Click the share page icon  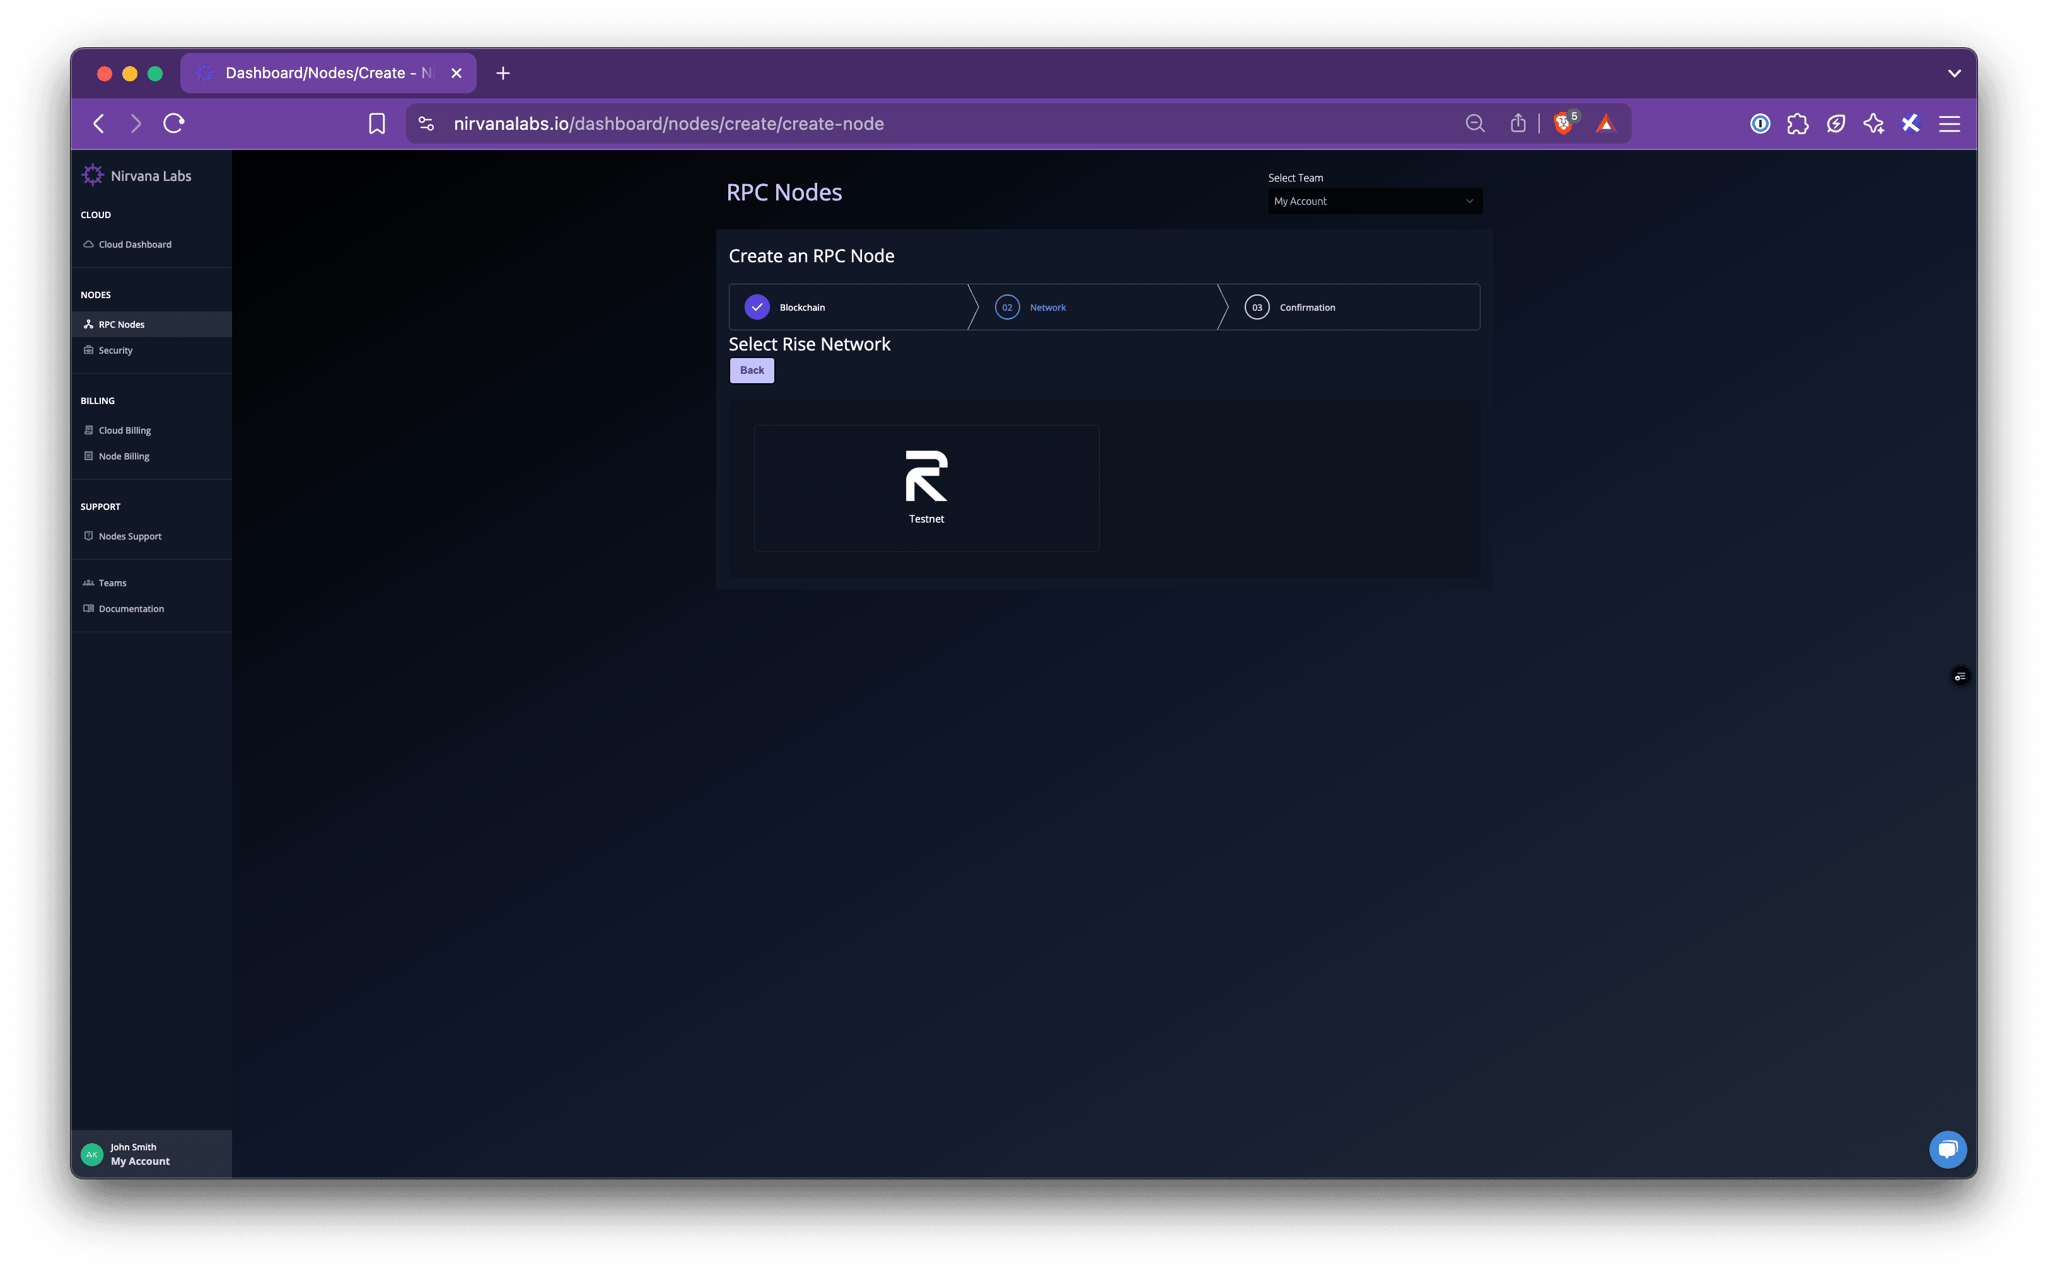[x=1517, y=123]
